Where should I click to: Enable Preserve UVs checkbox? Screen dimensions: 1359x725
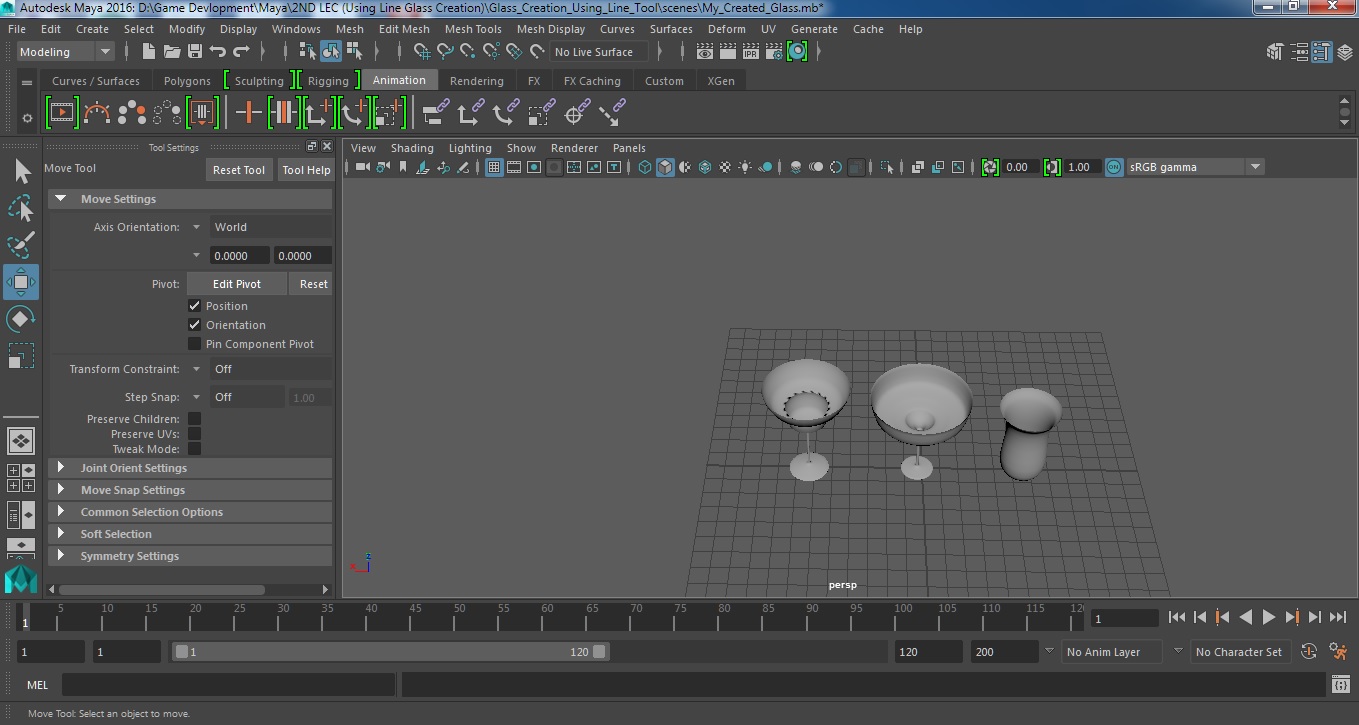coord(195,434)
